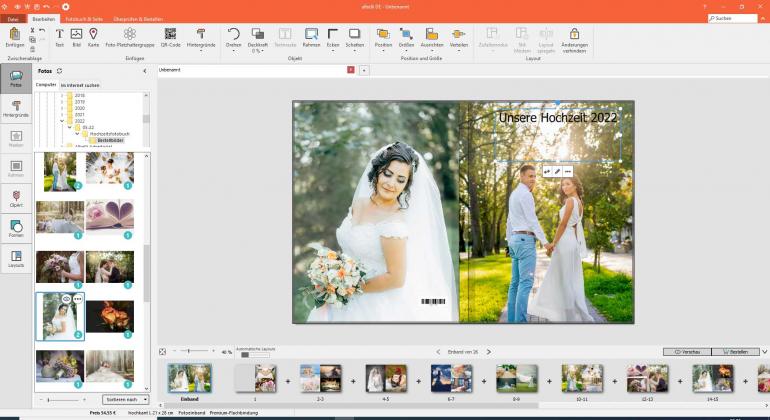Open the Masken sidebar panel

tap(16, 139)
